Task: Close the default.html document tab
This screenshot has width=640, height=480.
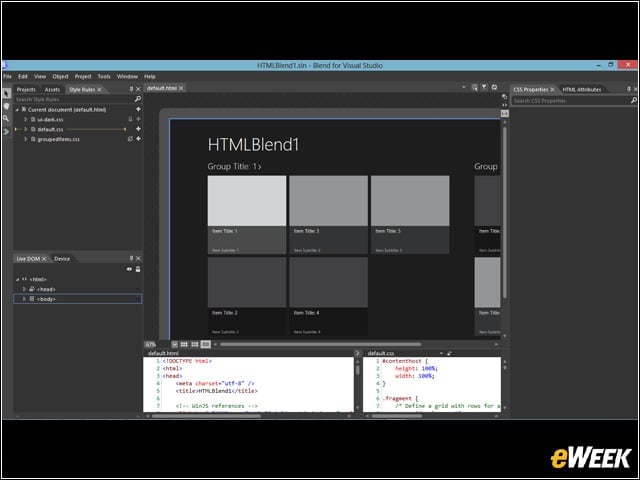Action: coord(181,88)
